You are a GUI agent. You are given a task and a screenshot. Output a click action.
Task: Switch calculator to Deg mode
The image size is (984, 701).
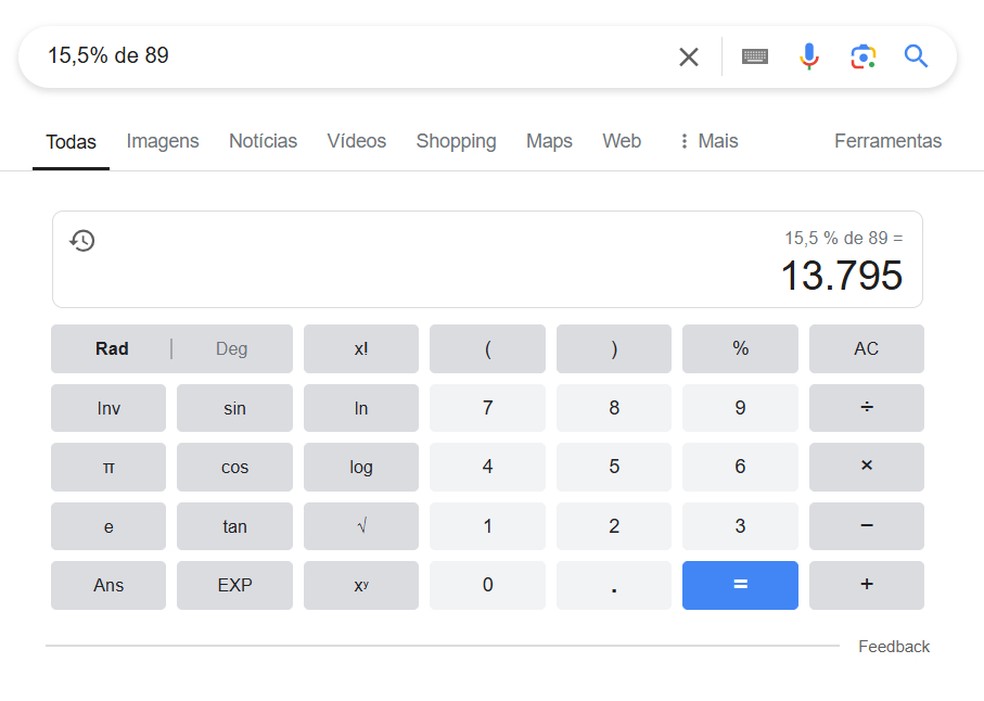(x=231, y=349)
